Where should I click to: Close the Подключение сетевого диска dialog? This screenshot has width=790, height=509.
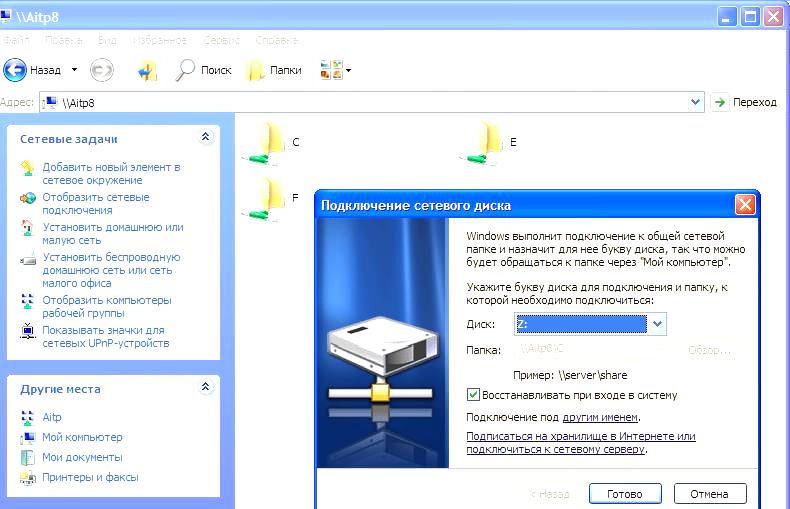click(745, 205)
